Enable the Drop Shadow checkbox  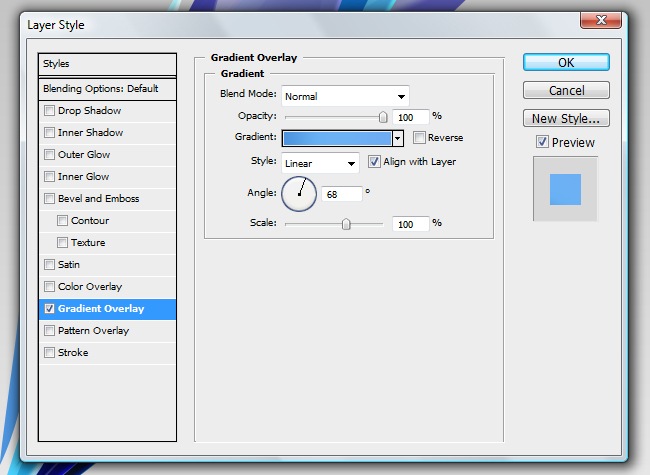[50, 111]
